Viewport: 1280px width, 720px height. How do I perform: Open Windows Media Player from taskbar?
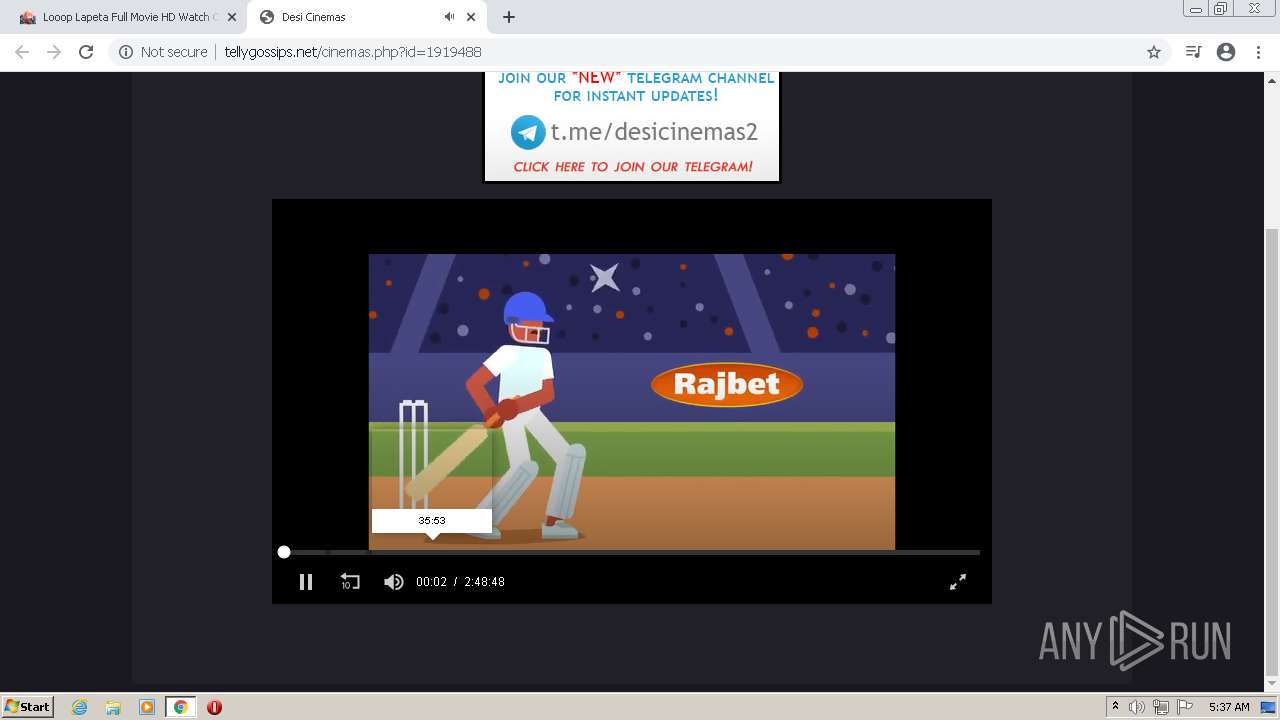tap(147, 707)
